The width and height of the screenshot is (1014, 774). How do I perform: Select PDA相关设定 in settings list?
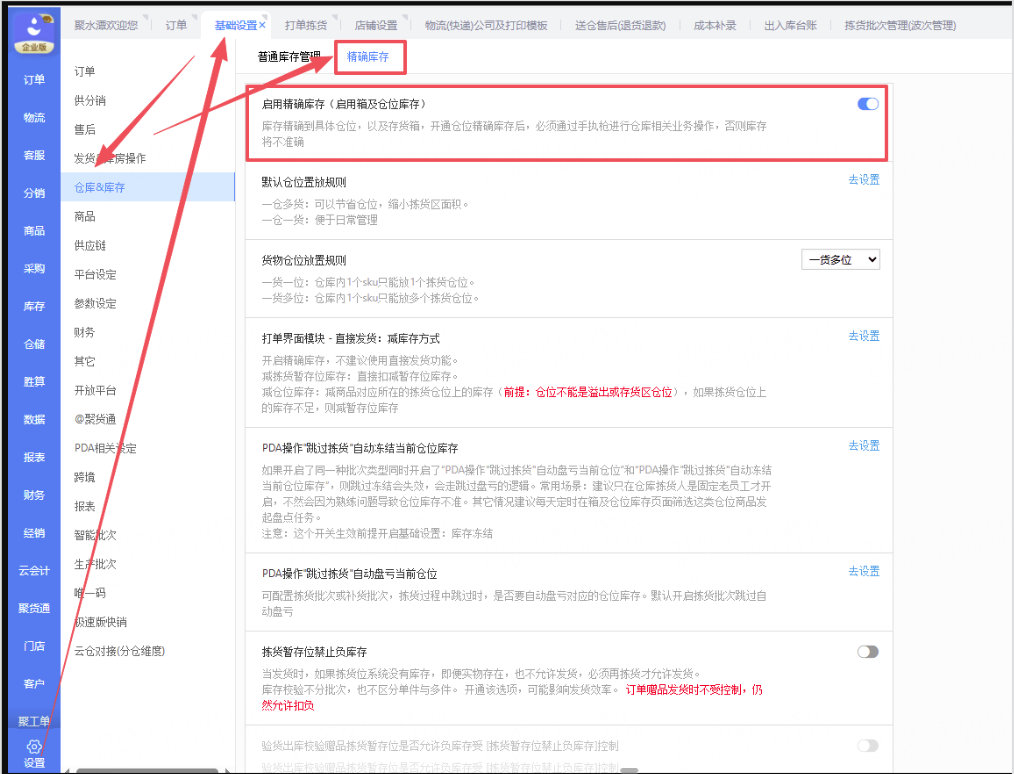105,448
